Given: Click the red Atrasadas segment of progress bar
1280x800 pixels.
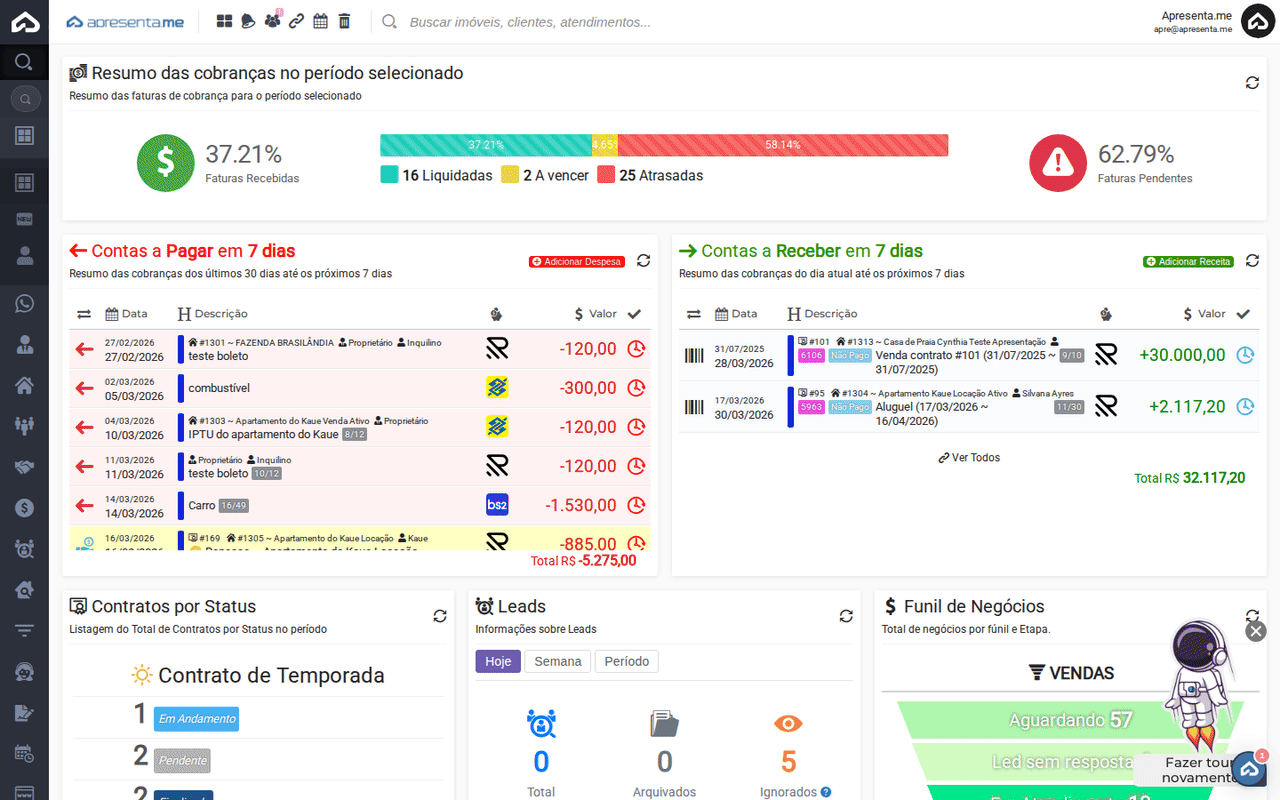Looking at the screenshot, I should click(x=783, y=145).
